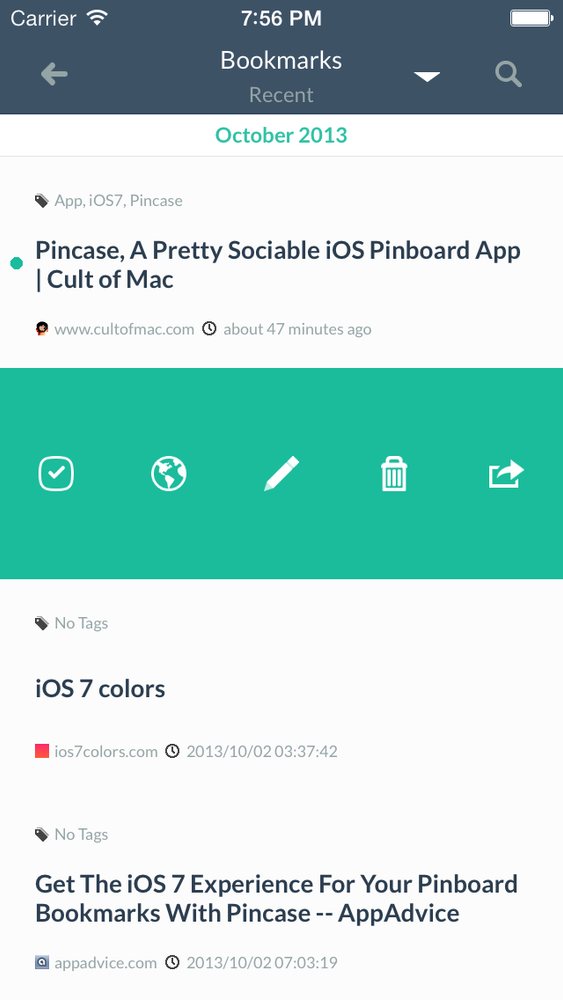Image resolution: width=563 pixels, height=1000 pixels.
Task: Select the App, iOS7, Pincase tags
Action: click(x=119, y=201)
